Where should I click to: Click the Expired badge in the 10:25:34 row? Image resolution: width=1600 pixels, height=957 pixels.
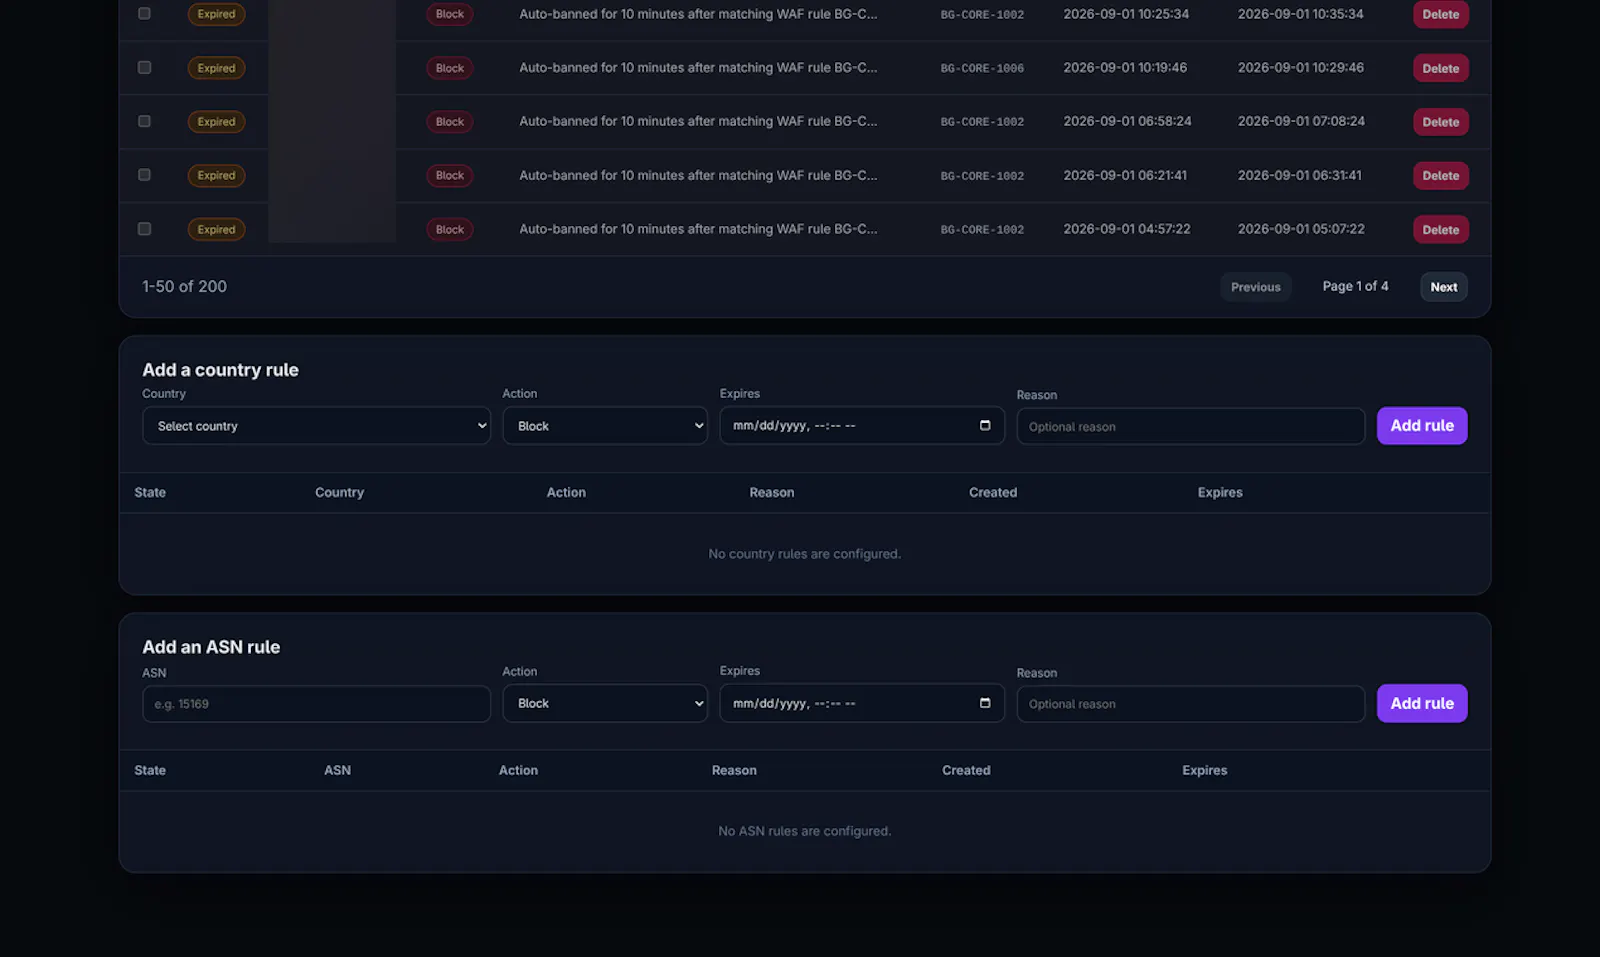tap(216, 14)
